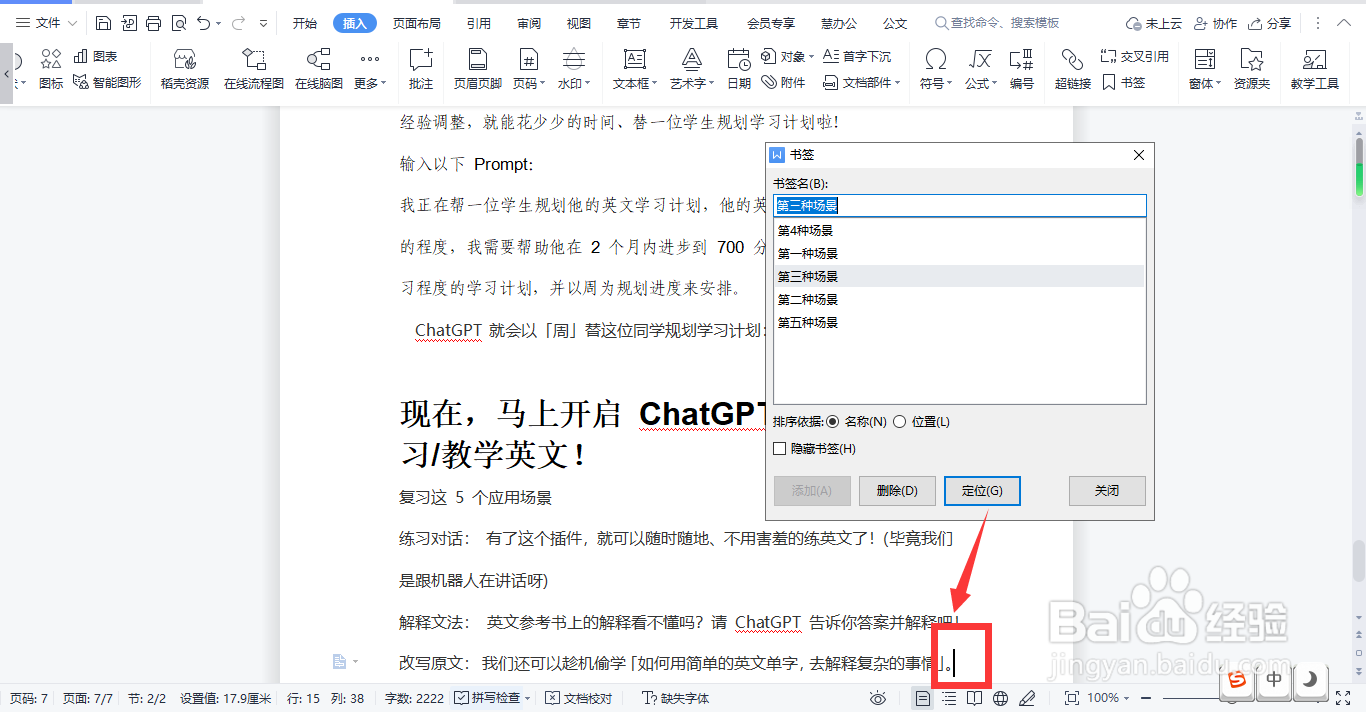Click the 日期 date insert icon
The image size is (1366, 712).
(x=739, y=69)
